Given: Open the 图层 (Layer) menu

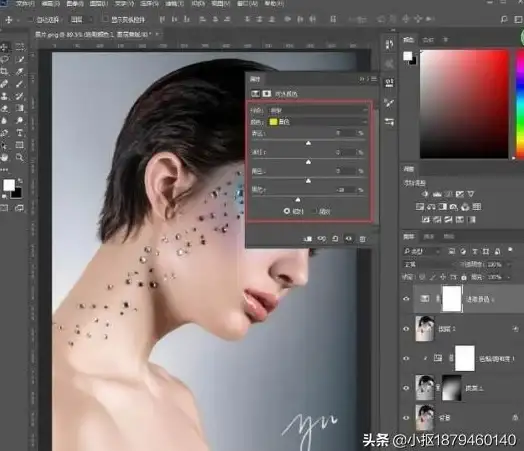Looking at the screenshot, I should click(99, 4).
